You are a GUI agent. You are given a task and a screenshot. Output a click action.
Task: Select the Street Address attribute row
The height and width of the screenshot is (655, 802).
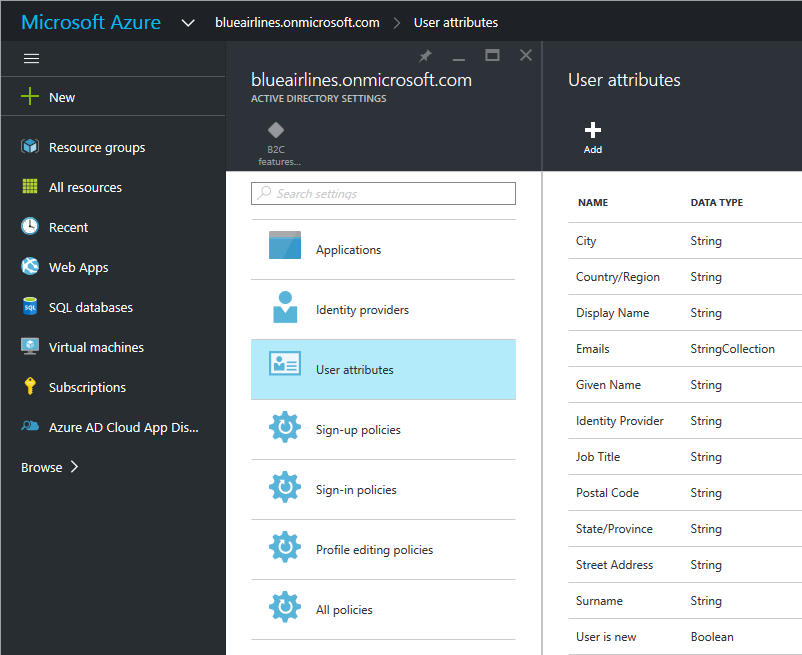pyautogui.click(x=685, y=564)
